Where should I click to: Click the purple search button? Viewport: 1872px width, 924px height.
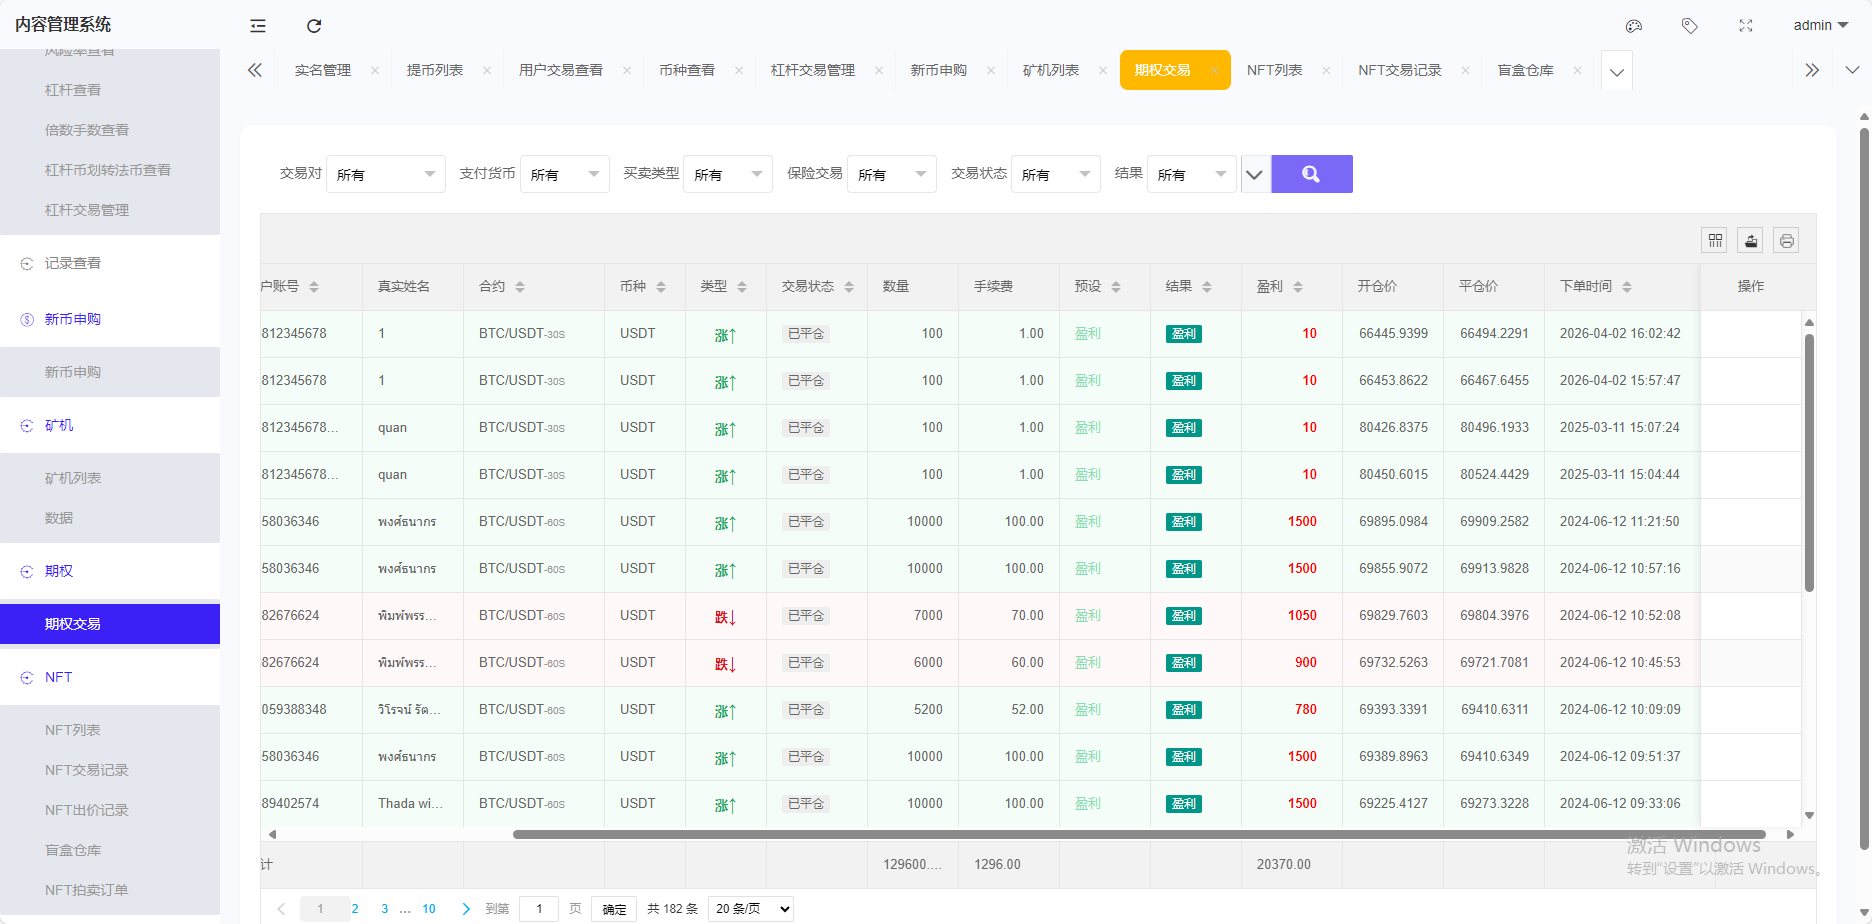[1312, 174]
